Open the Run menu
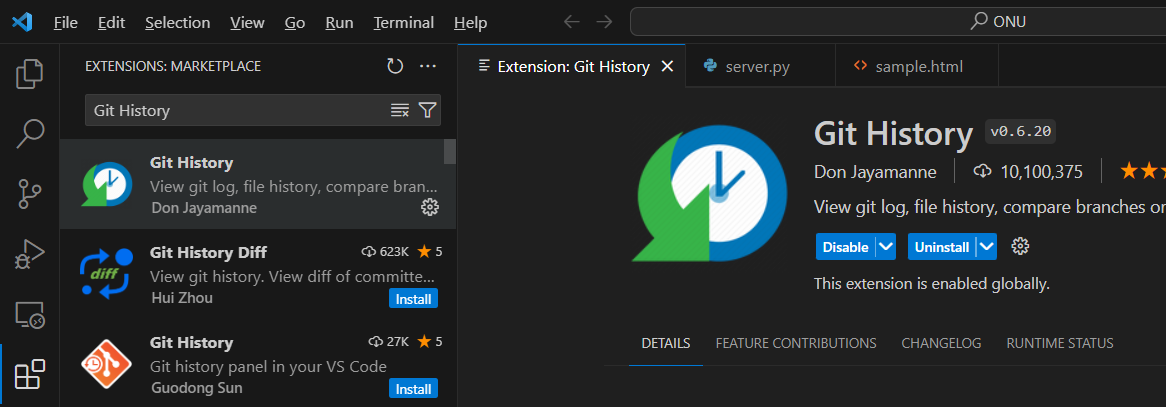 click(x=339, y=22)
